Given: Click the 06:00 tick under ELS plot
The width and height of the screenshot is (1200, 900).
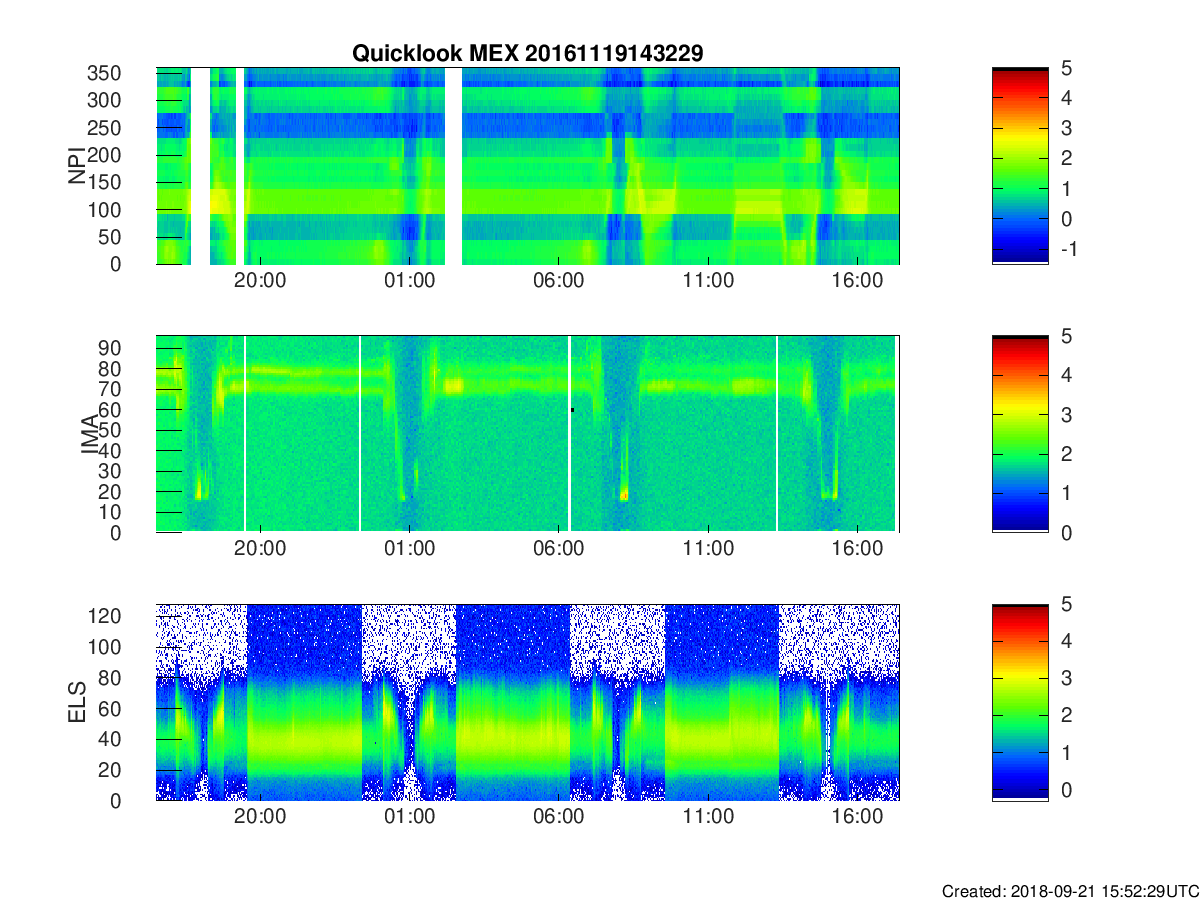Looking at the screenshot, I should coord(558,817).
